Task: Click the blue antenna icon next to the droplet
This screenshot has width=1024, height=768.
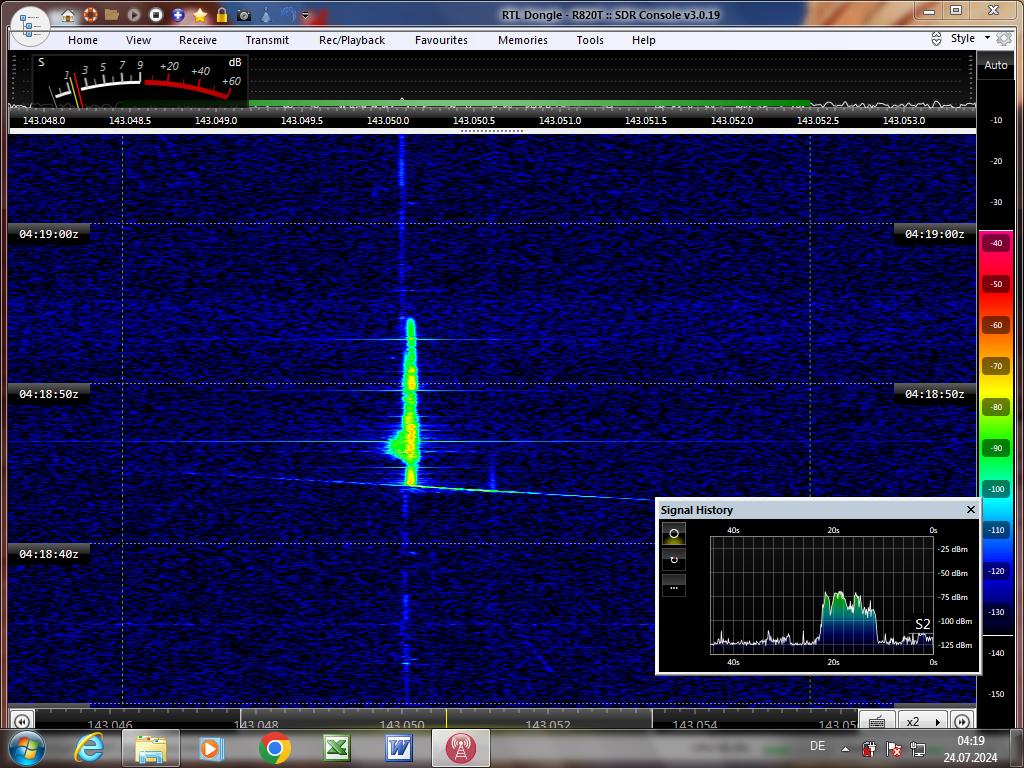Action: point(288,15)
